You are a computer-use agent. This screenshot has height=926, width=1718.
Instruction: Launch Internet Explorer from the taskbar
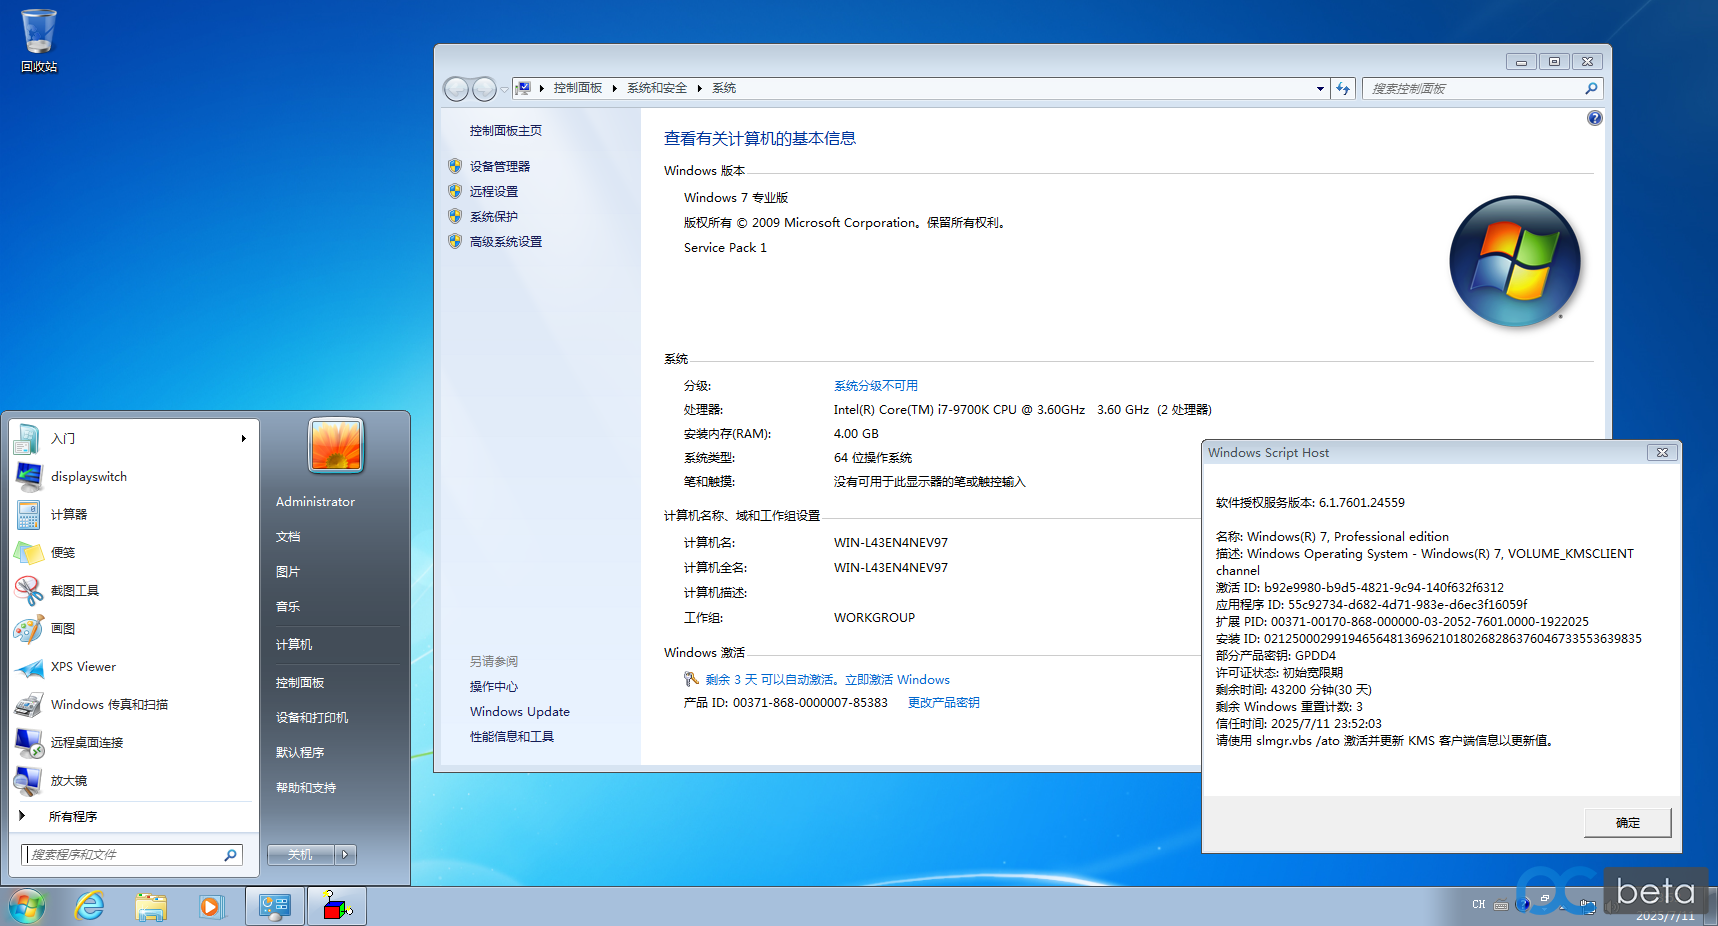(90, 907)
